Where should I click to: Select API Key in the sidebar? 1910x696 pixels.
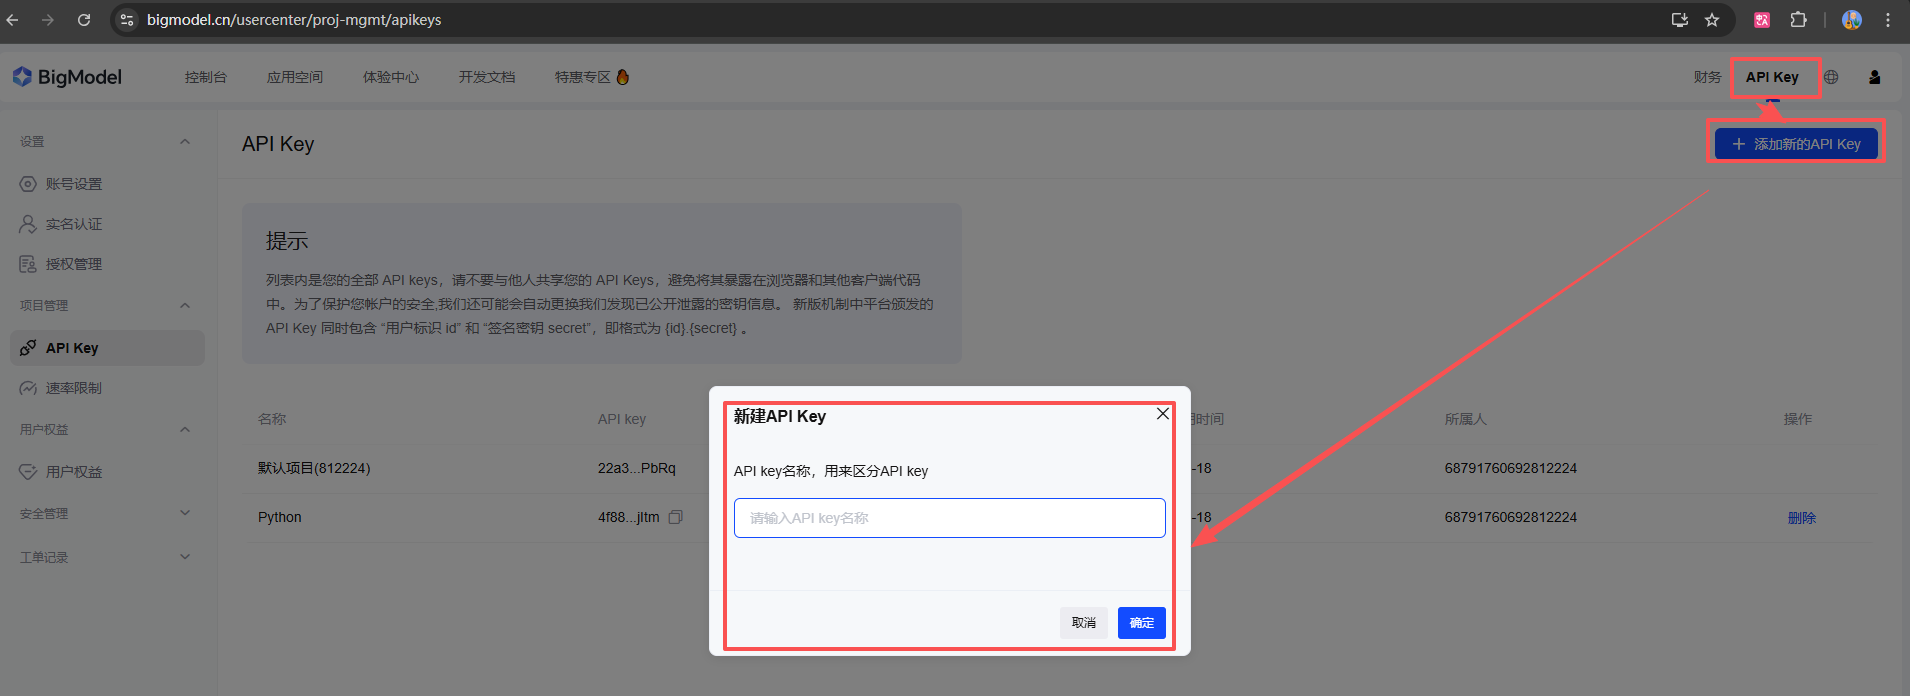(x=107, y=348)
